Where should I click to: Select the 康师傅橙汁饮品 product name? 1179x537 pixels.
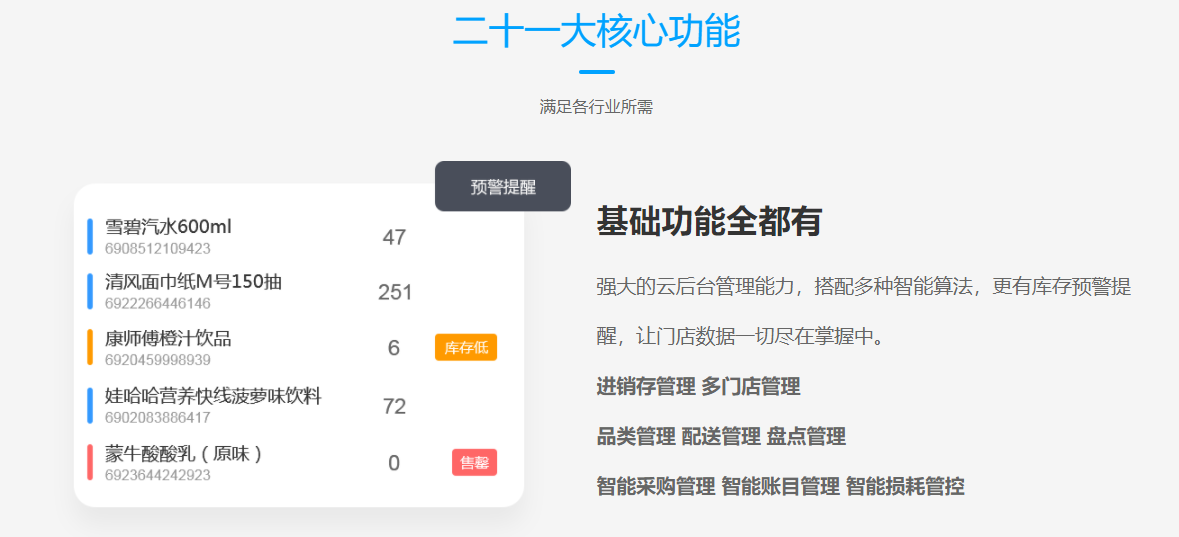click(x=168, y=338)
